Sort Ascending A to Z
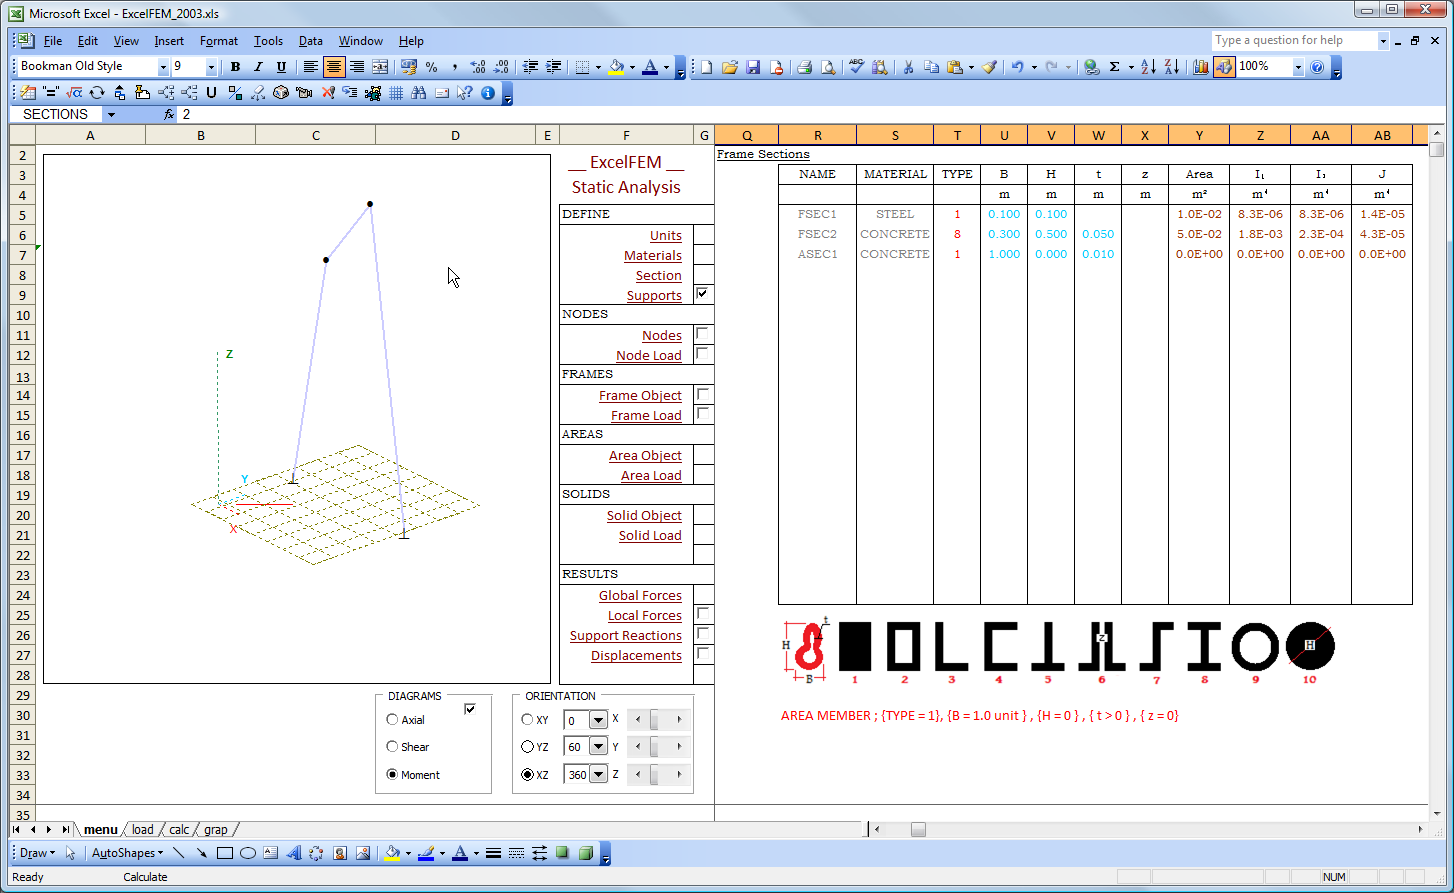This screenshot has height=893, width=1454. [x=1148, y=67]
